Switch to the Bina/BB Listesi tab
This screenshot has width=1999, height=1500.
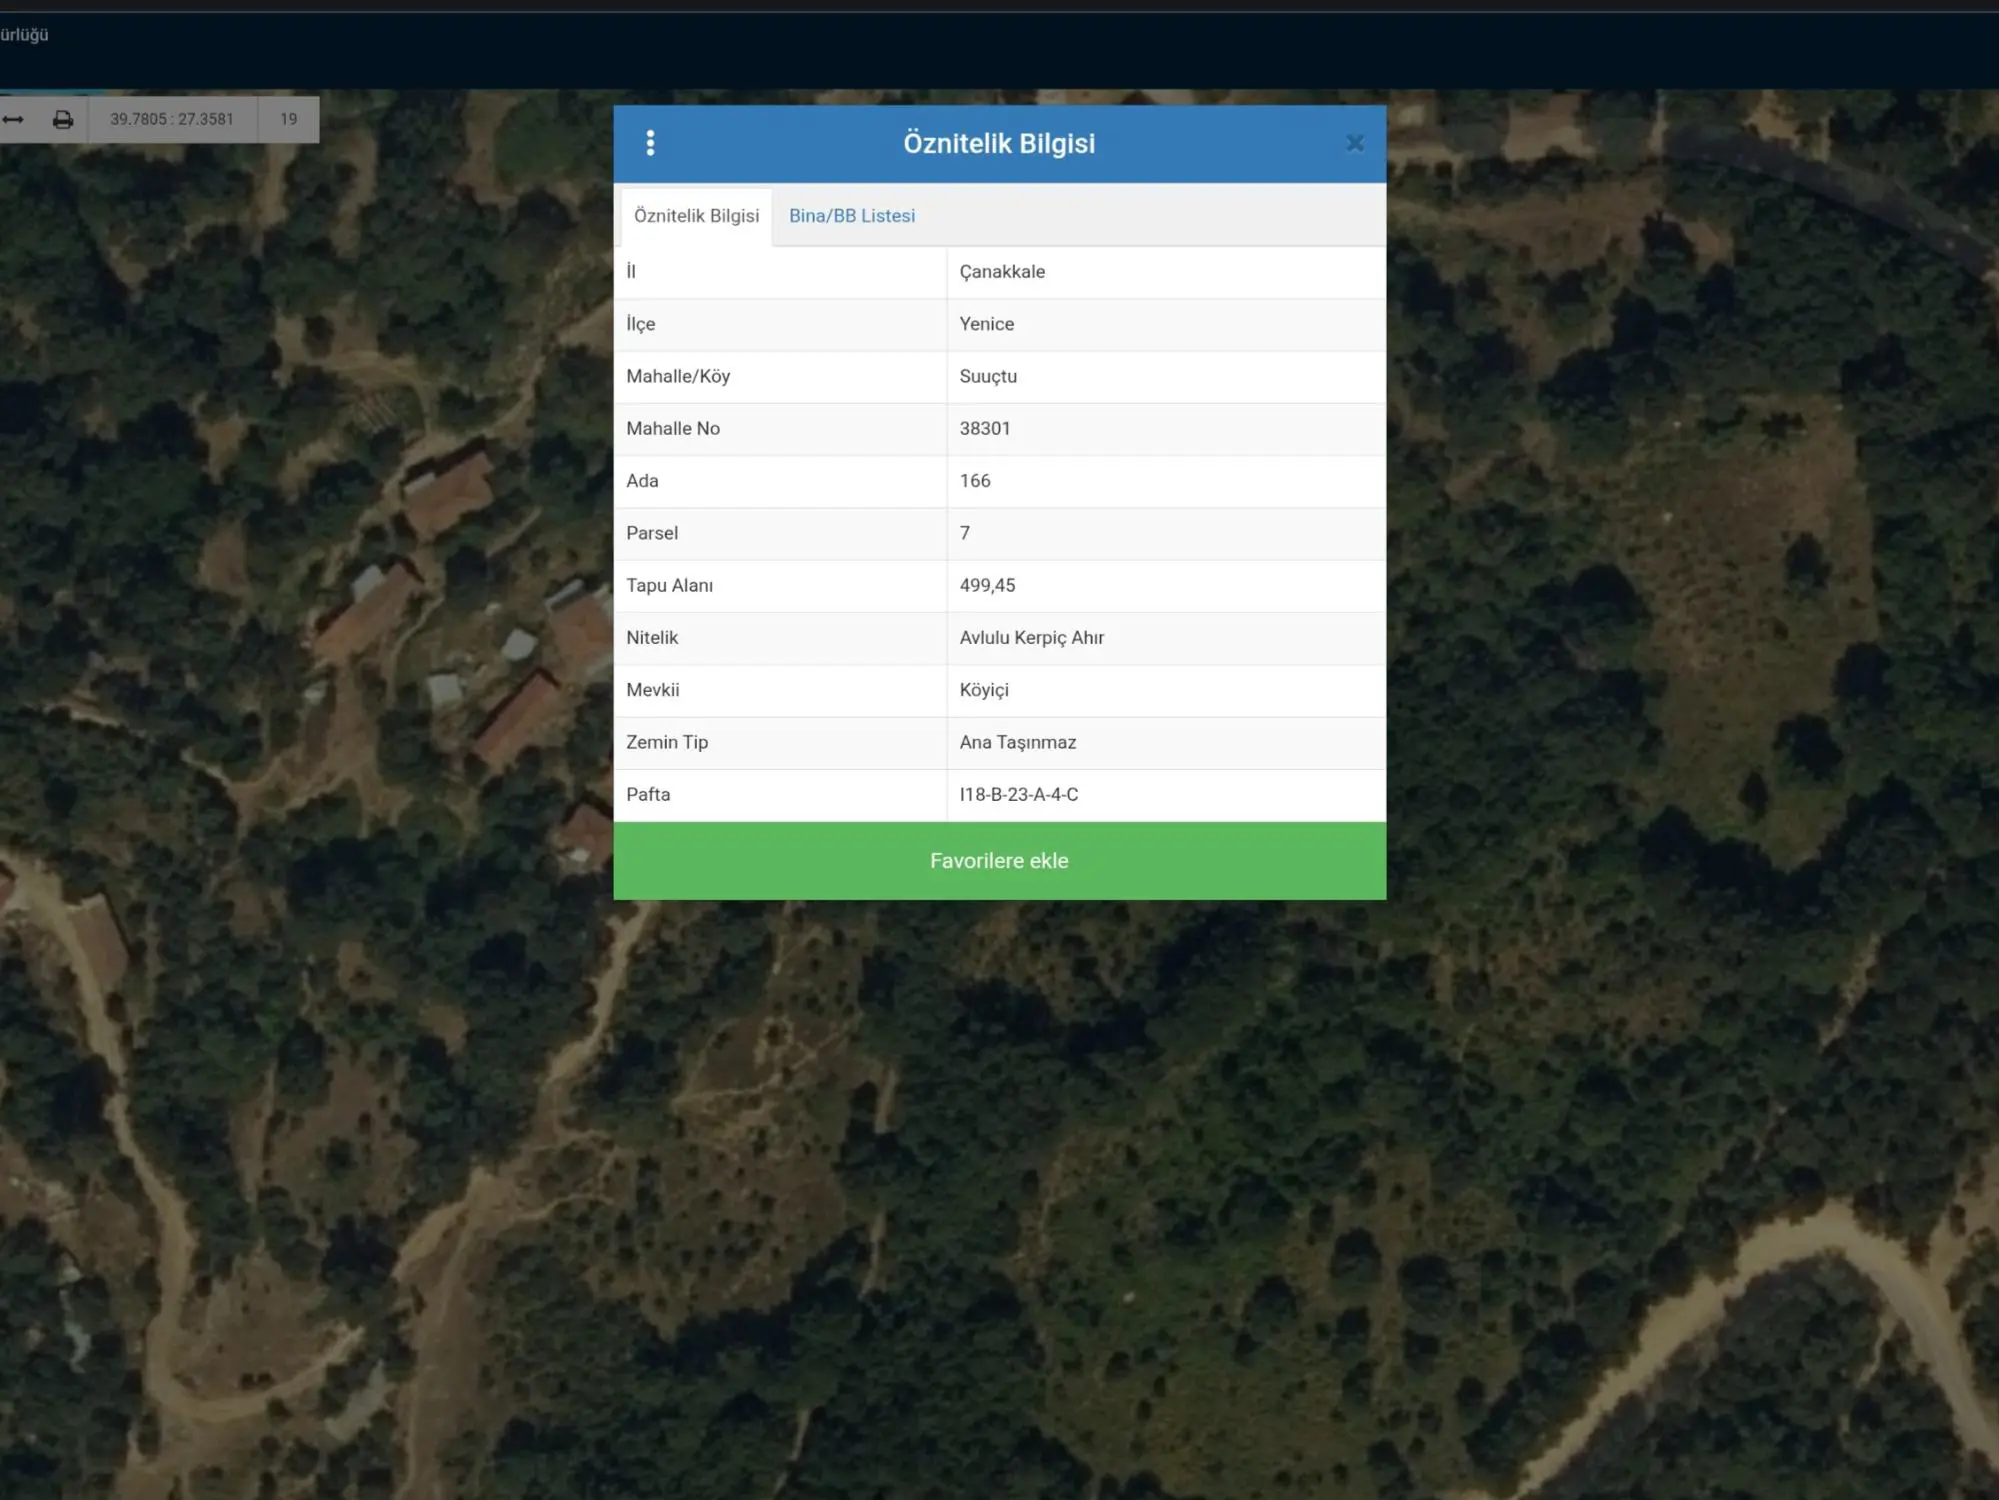[x=852, y=216]
